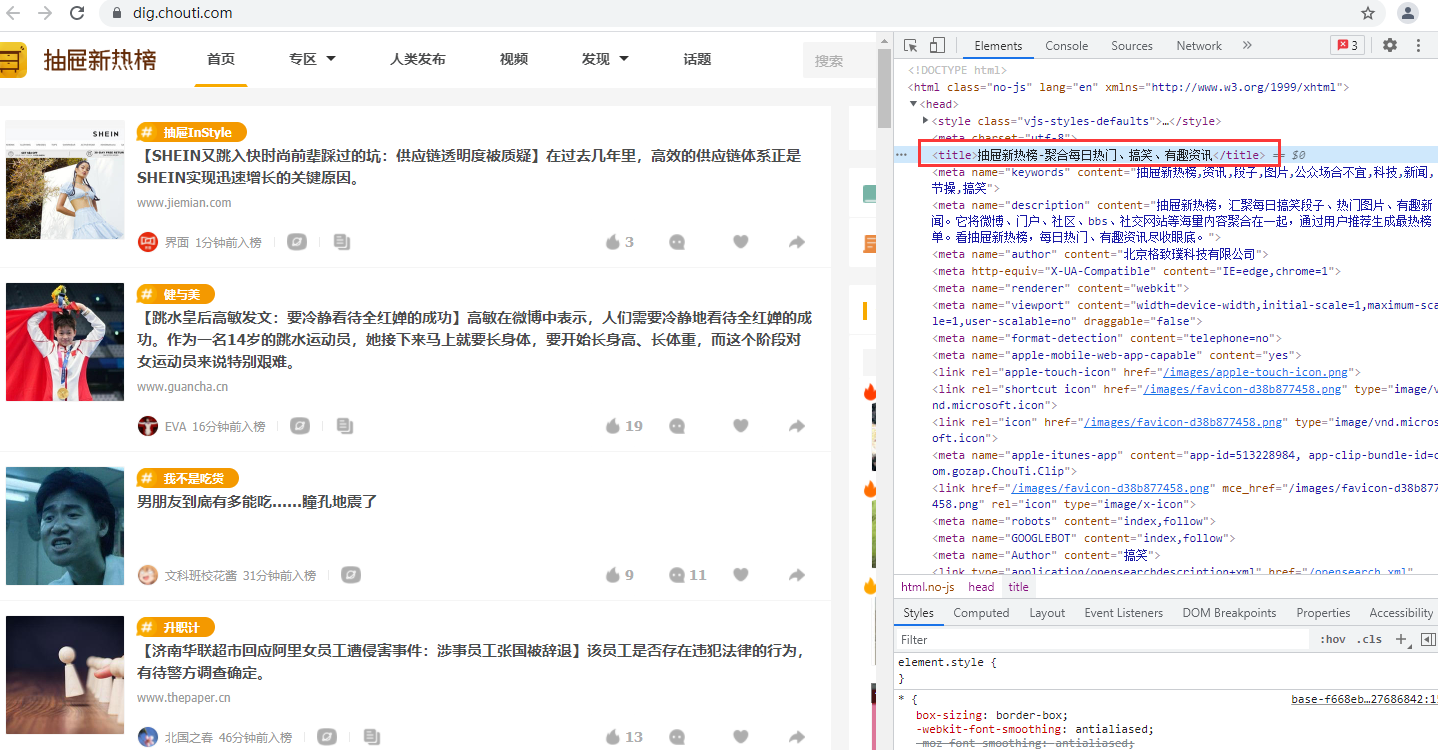This screenshot has height=750, width=1438.
Task: Open the DevTools three-dot customize menu
Action: point(1419,45)
